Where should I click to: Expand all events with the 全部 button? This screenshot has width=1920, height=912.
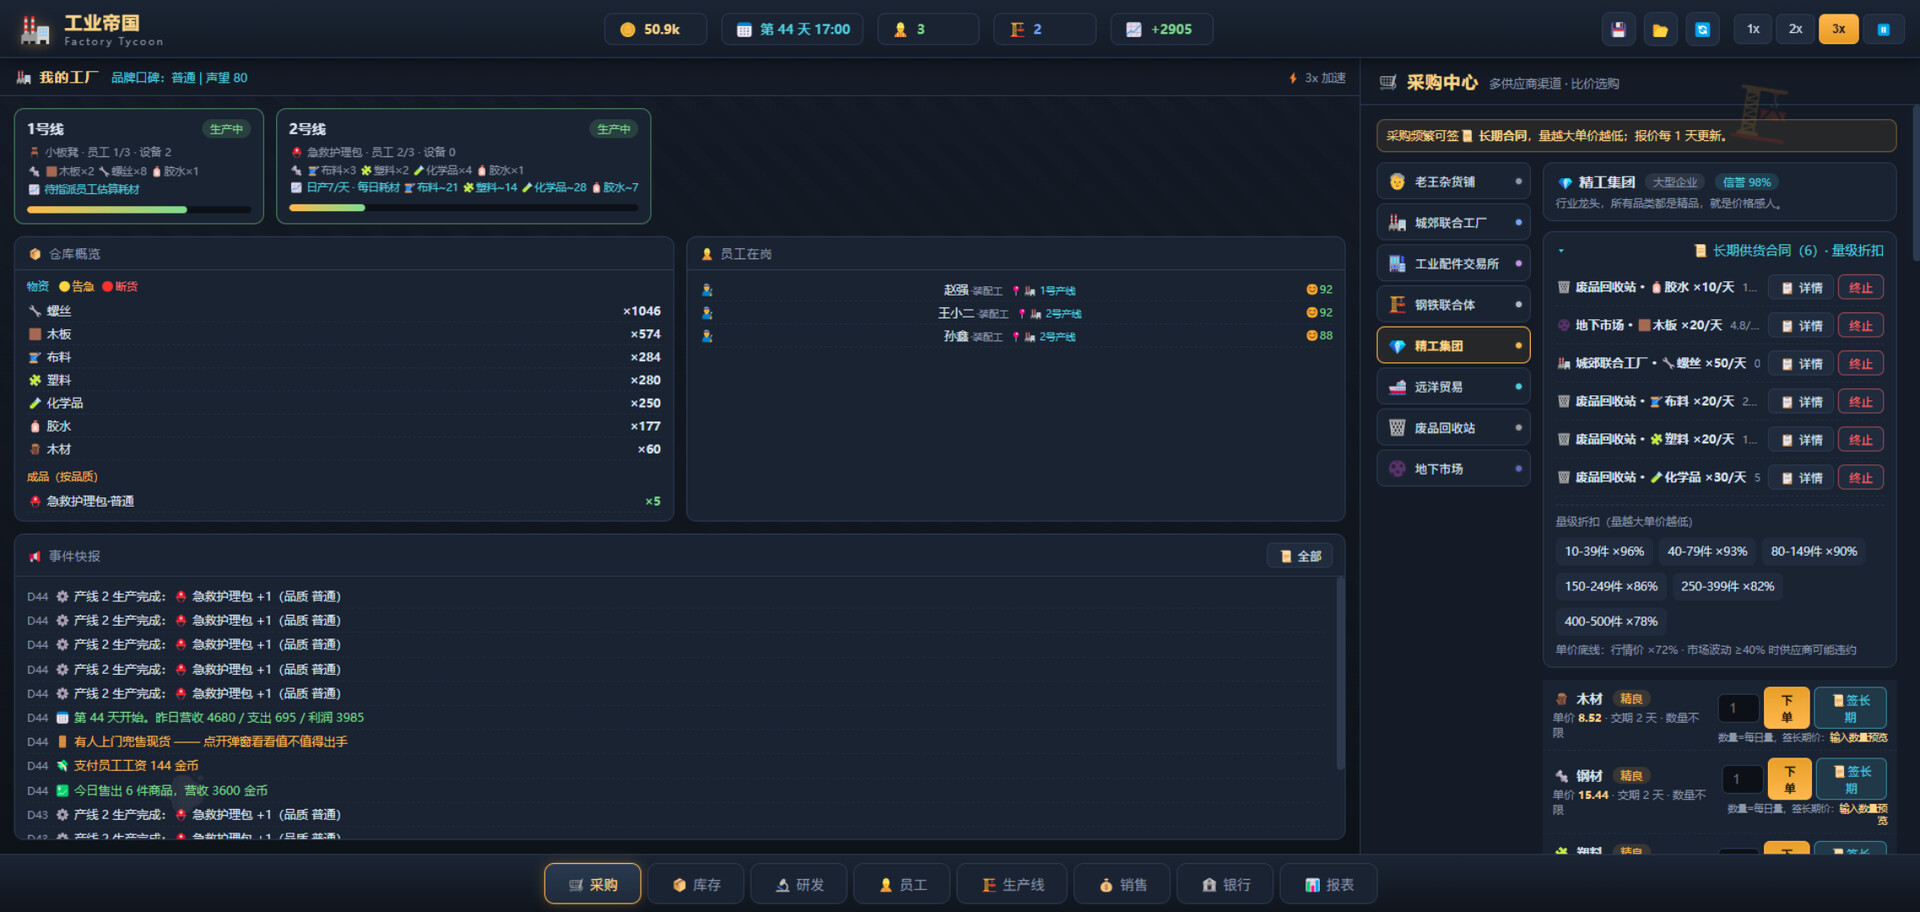[x=1300, y=556]
